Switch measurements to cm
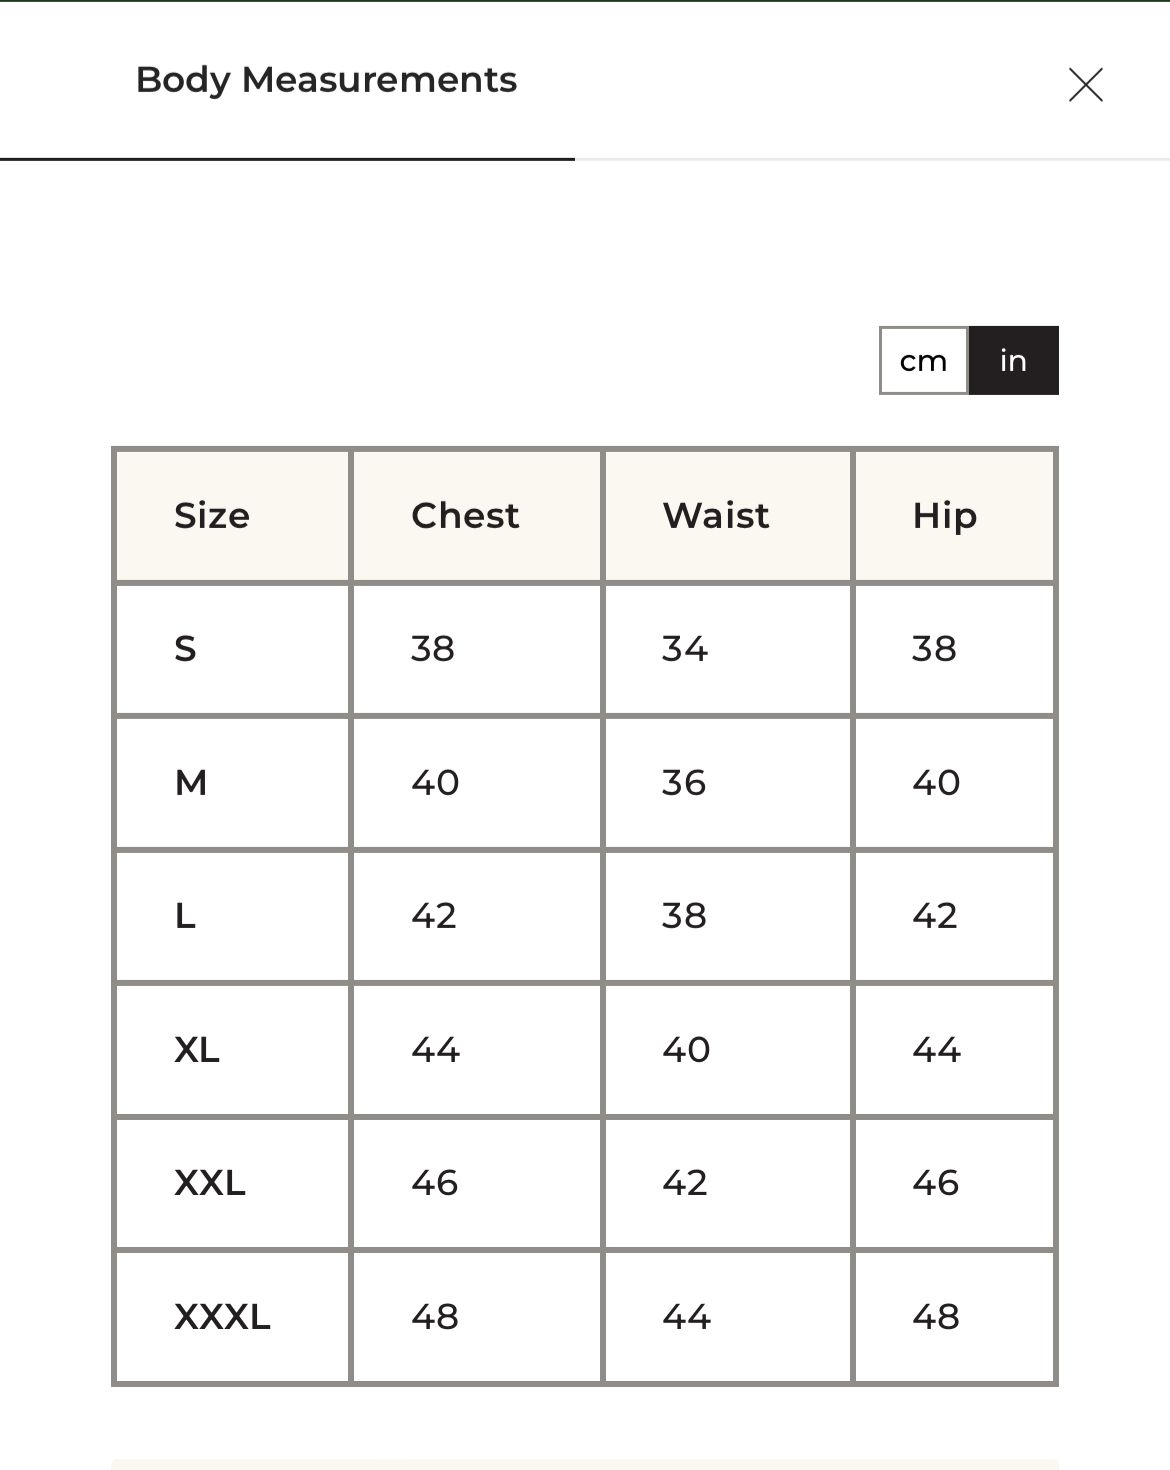1170x1470 pixels. (x=923, y=361)
